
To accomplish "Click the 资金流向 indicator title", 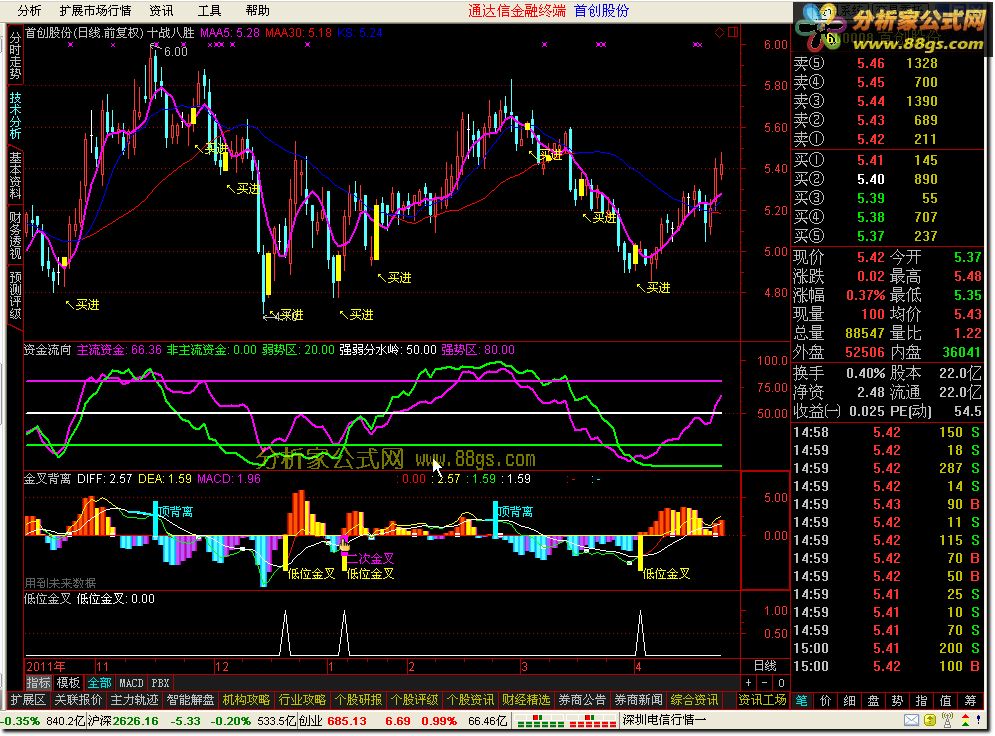I will click(x=48, y=350).
